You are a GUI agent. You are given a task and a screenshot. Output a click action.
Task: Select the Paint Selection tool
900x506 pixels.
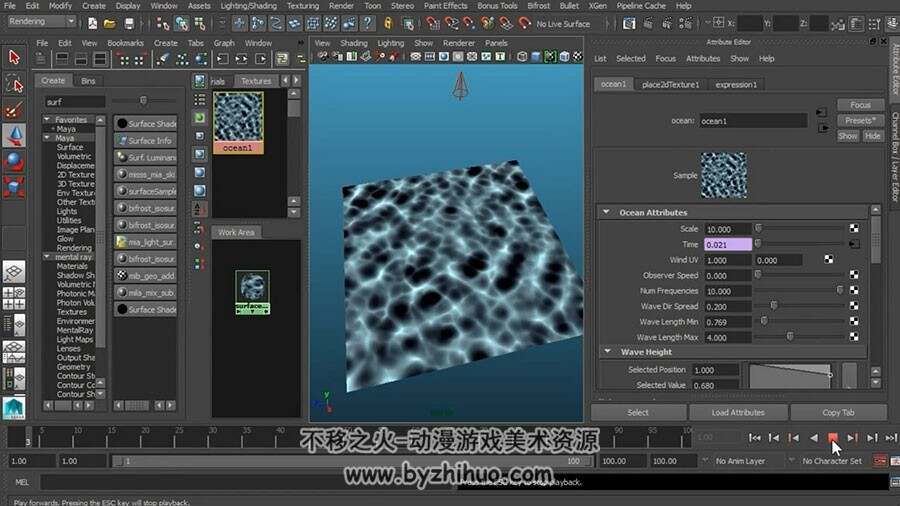(x=14, y=110)
